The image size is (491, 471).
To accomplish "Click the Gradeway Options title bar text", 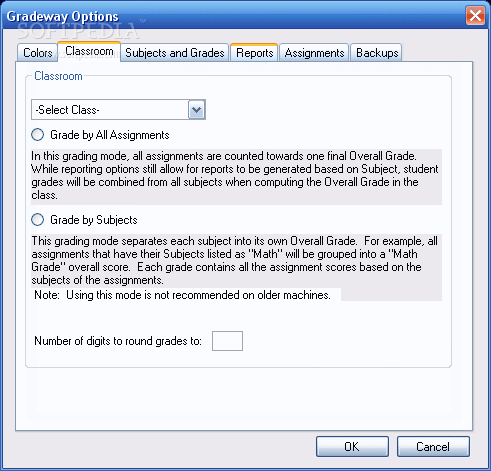I will click(62, 16).
